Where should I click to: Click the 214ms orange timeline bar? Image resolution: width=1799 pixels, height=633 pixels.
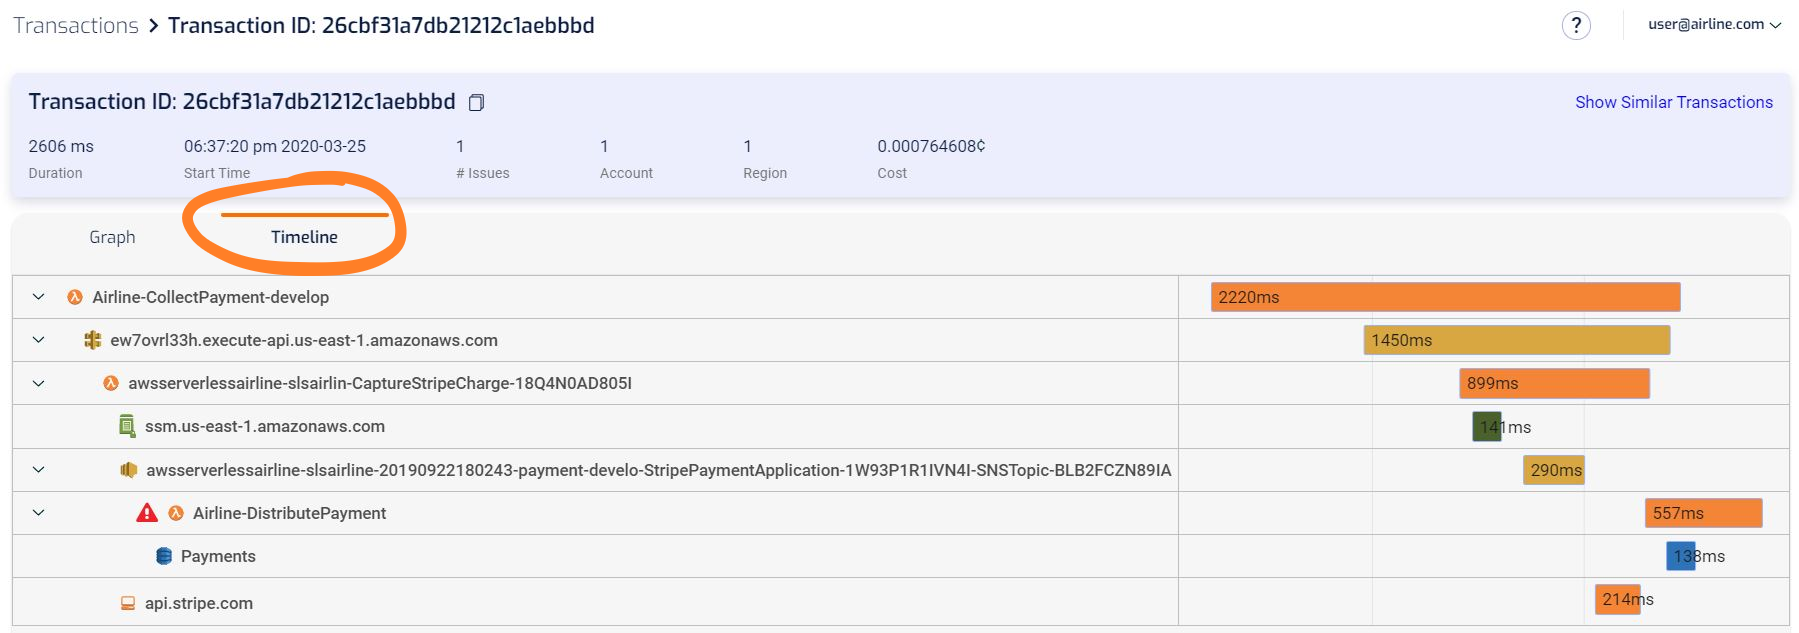tap(1617, 599)
